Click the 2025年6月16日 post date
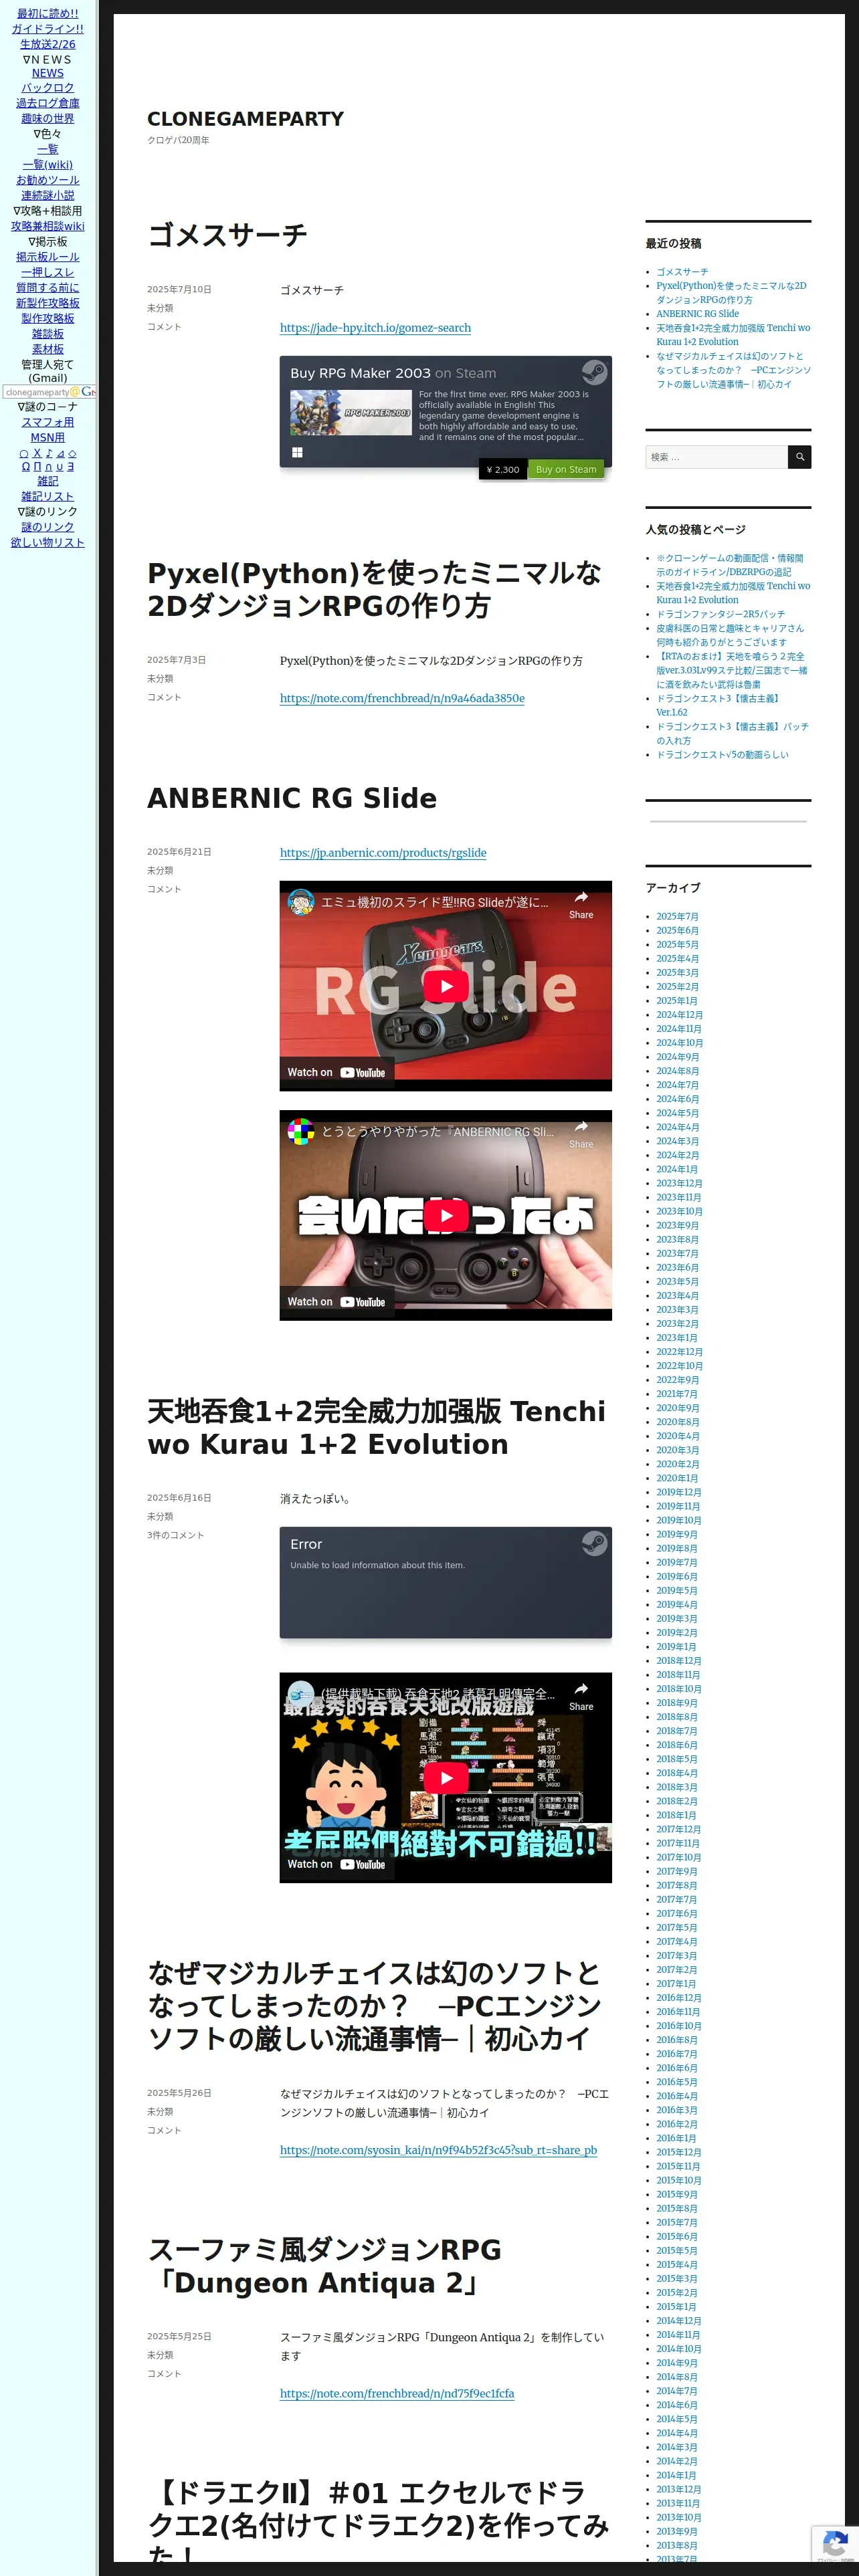 click(x=179, y=1498)
